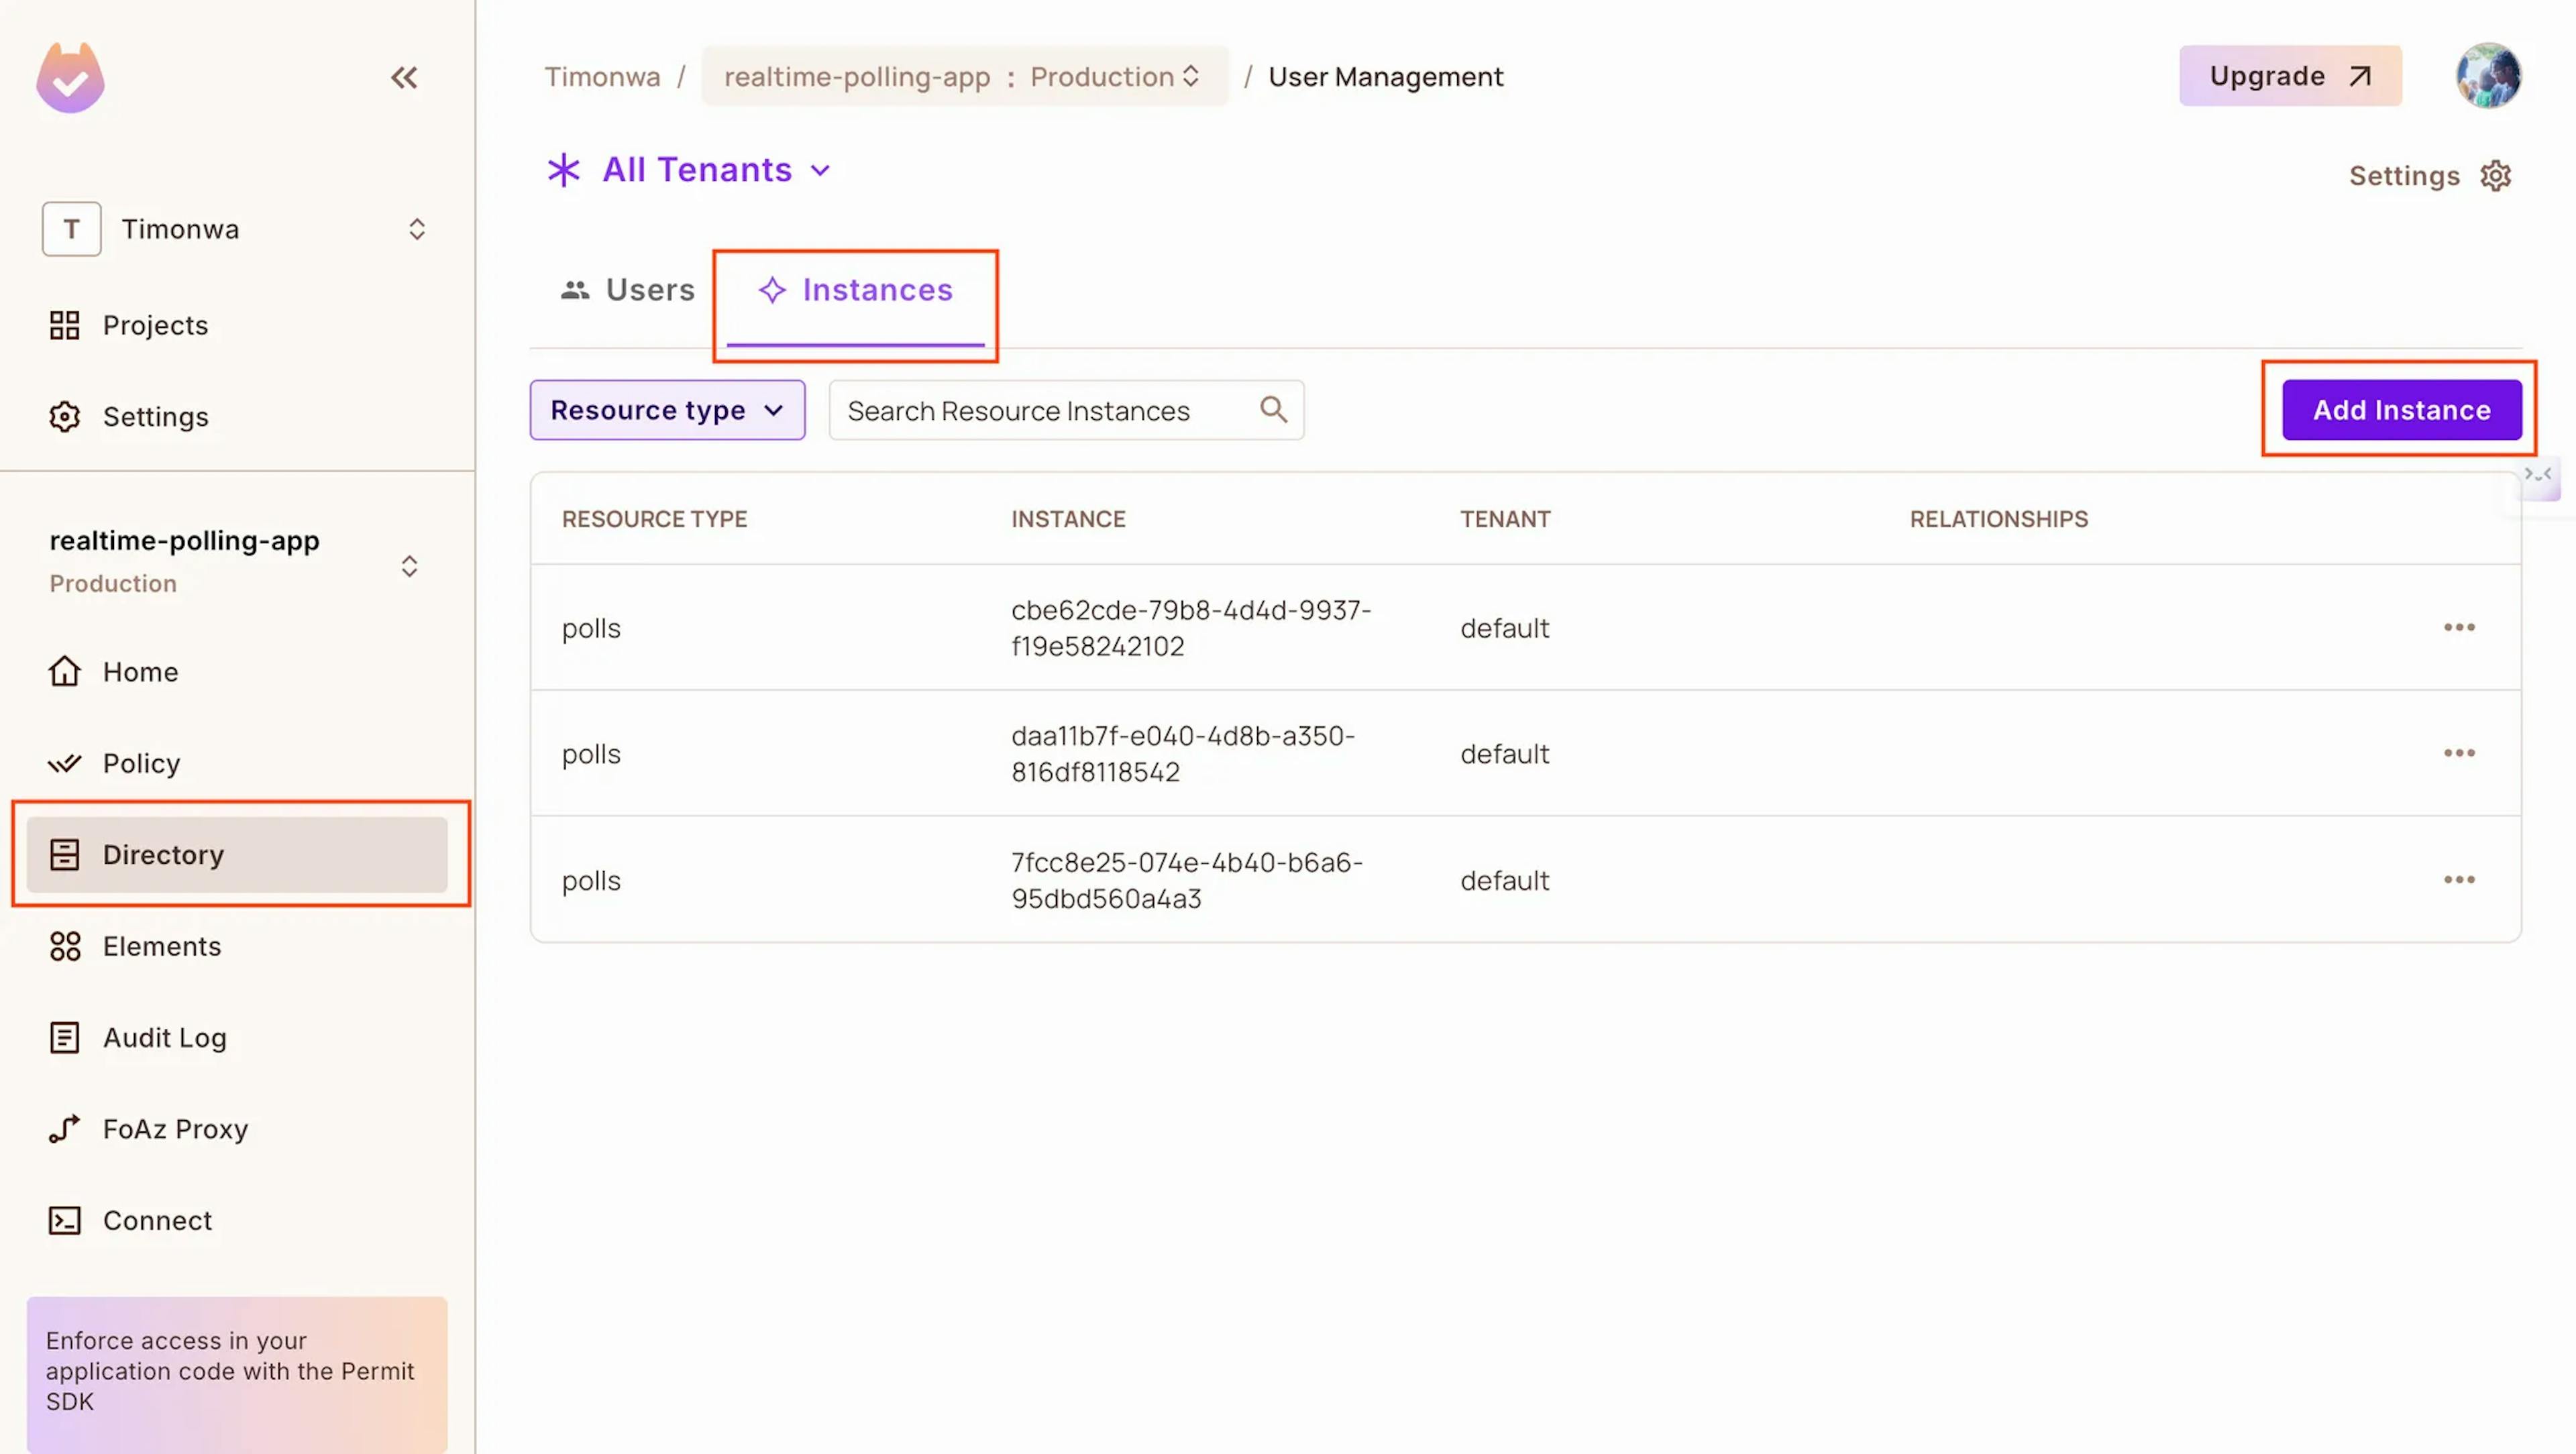Open more options for 7fcc8e25 instance
The image size is (2576, 1454).
click(x=2459, y=880)
